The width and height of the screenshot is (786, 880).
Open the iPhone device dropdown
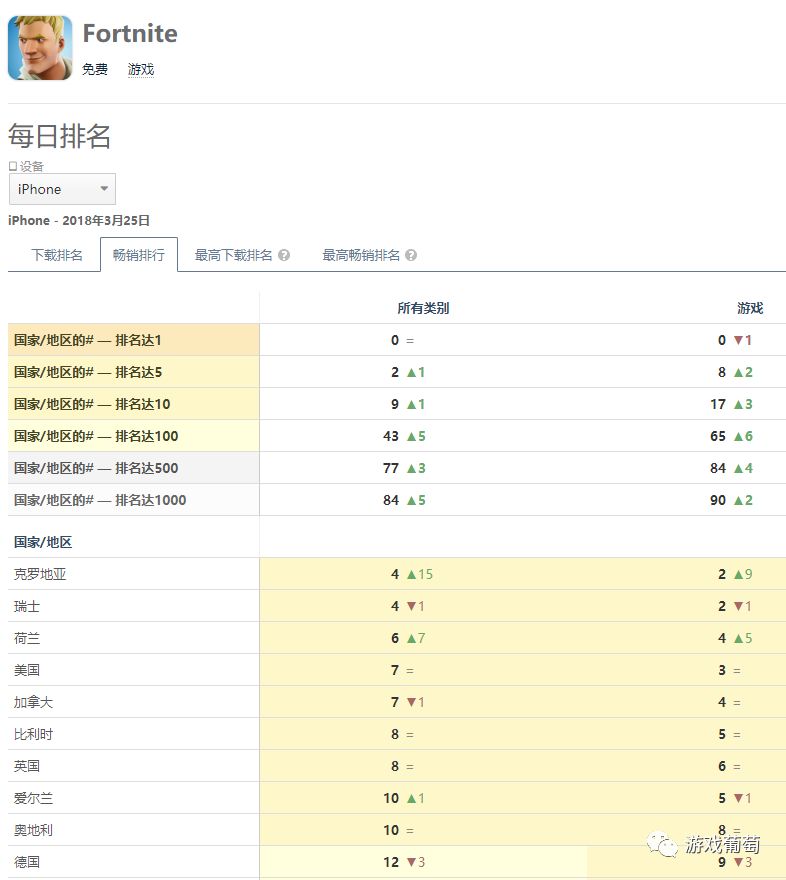click(x=62, y=189)
